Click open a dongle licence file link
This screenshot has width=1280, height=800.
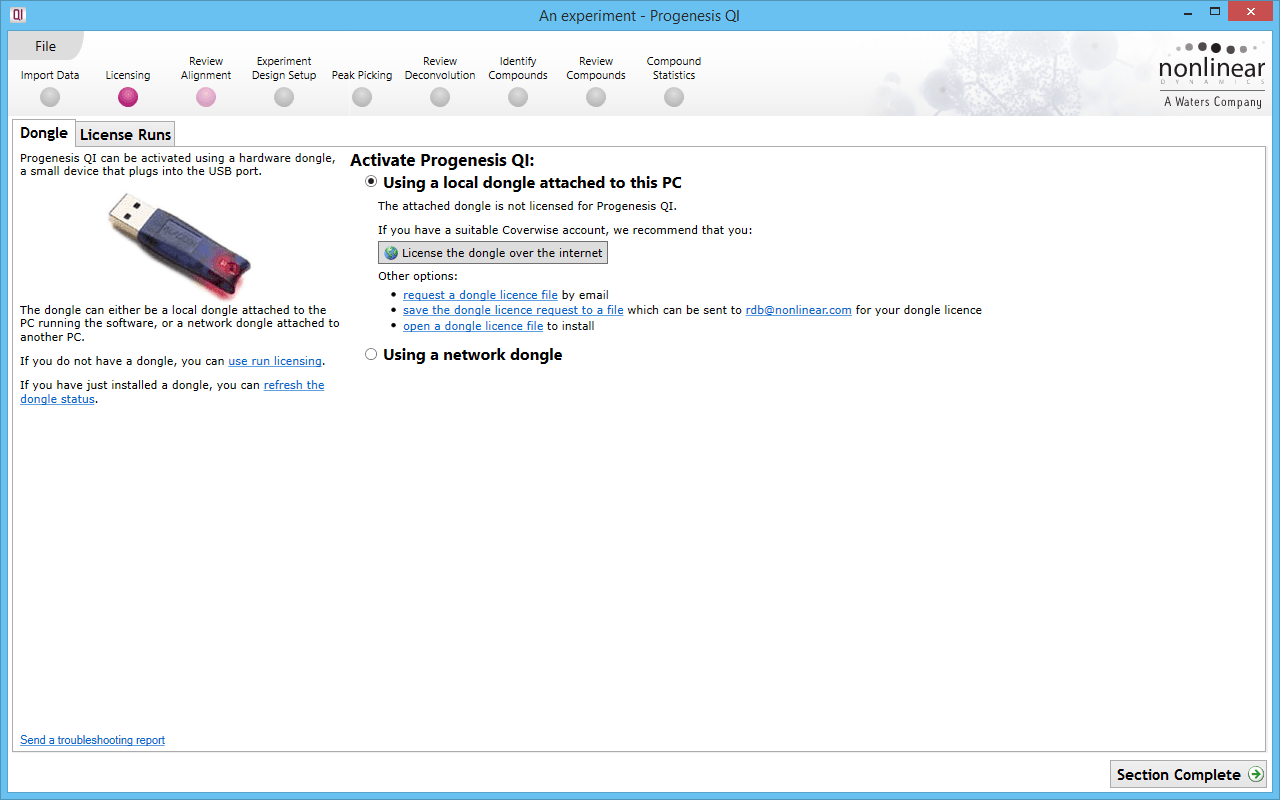473,326
